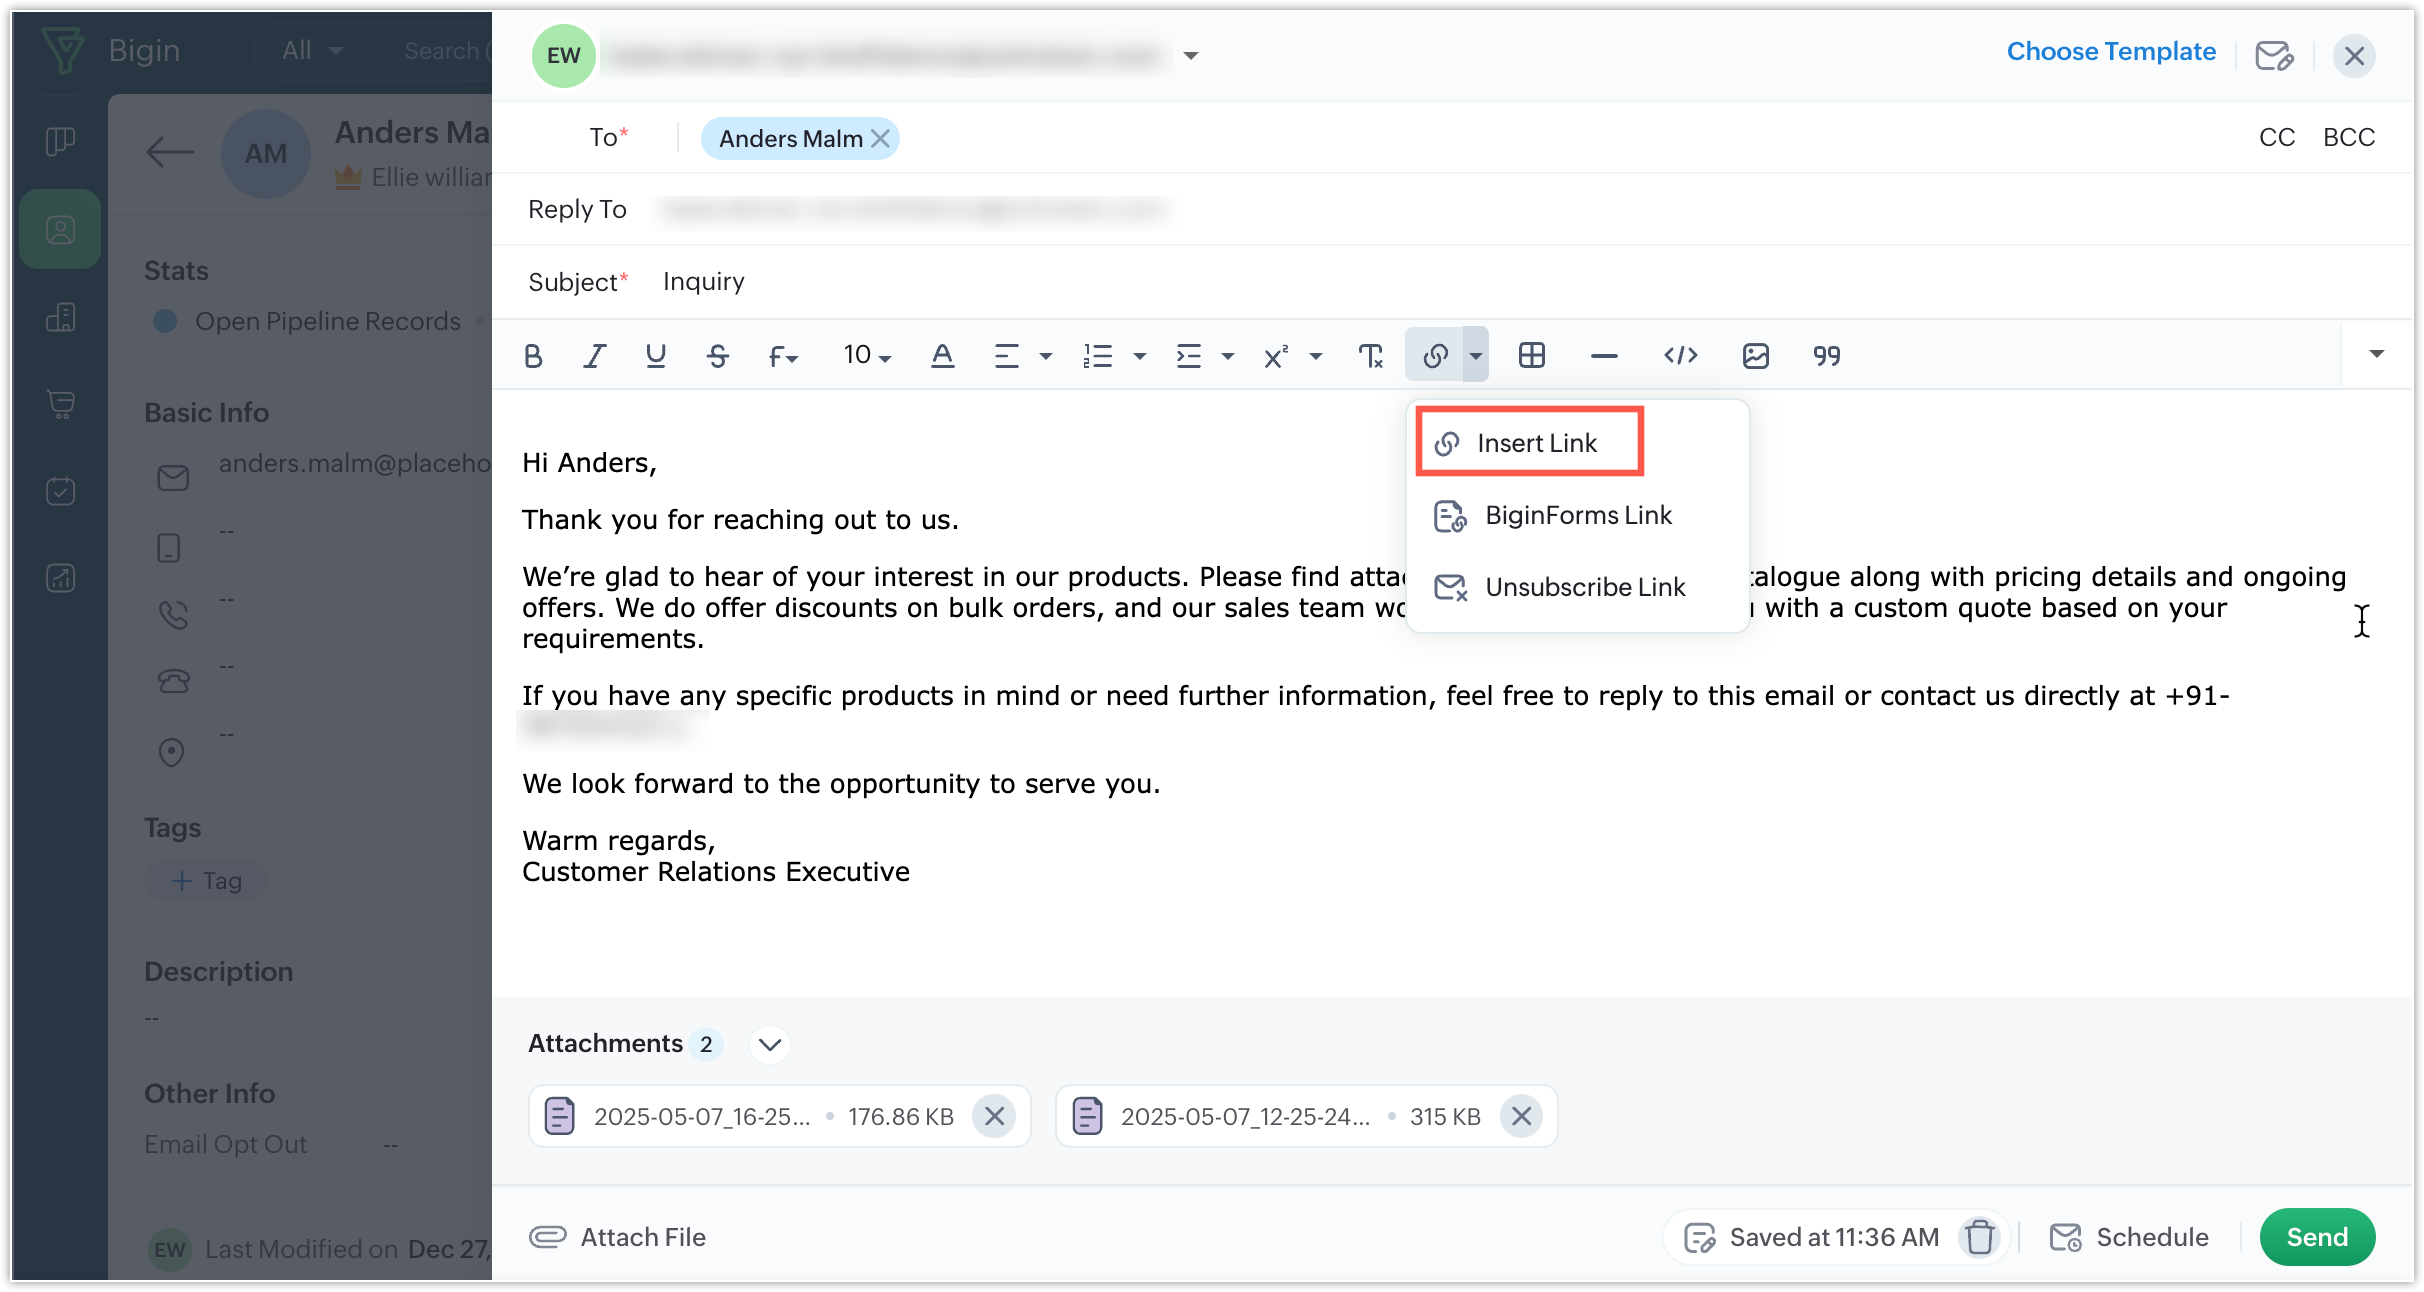Open the font size dropdown
This screenshot has width=2424, height=1292.
coord(866,356)
